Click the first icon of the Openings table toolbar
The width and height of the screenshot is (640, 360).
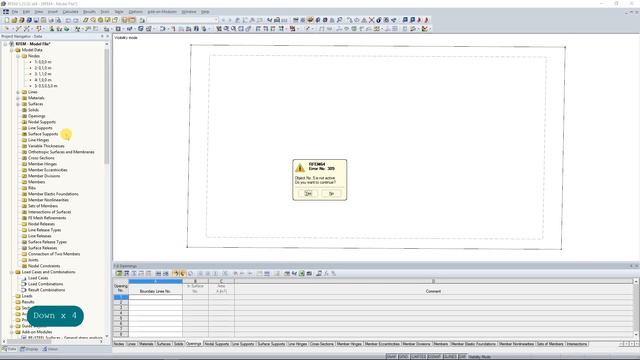pos(119,273)
